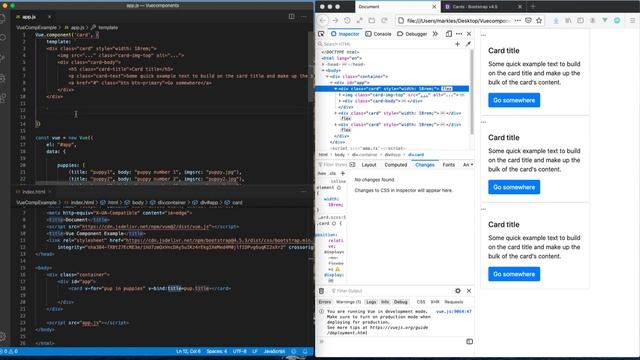The width and height of the screenshot is (640, 360).
Task: Clear console output with trash icon
Action: pos(321,291)
